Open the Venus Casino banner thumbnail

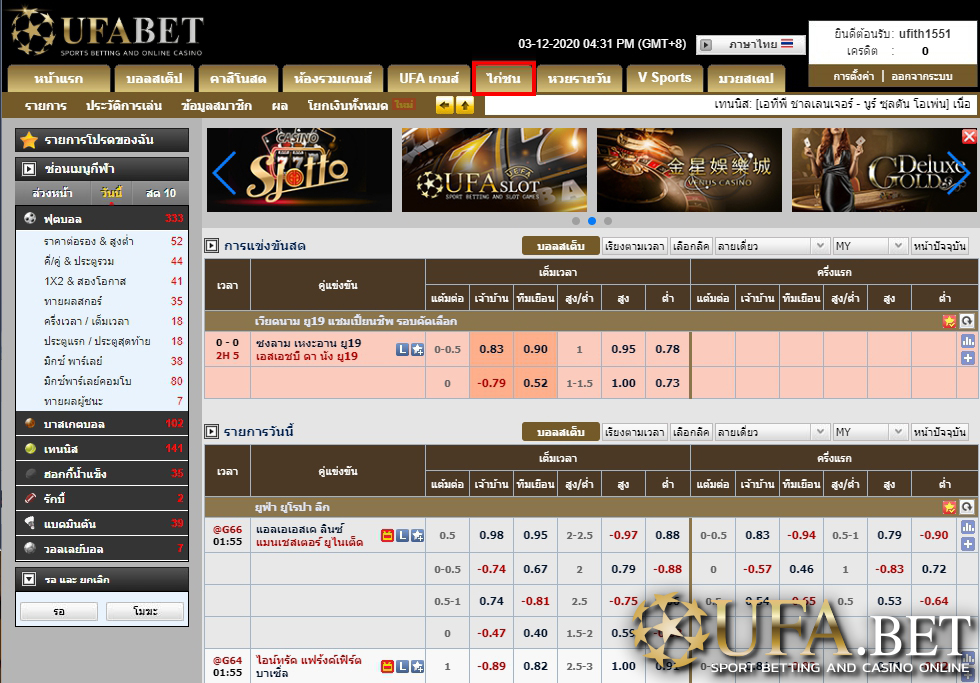[689, 170]
